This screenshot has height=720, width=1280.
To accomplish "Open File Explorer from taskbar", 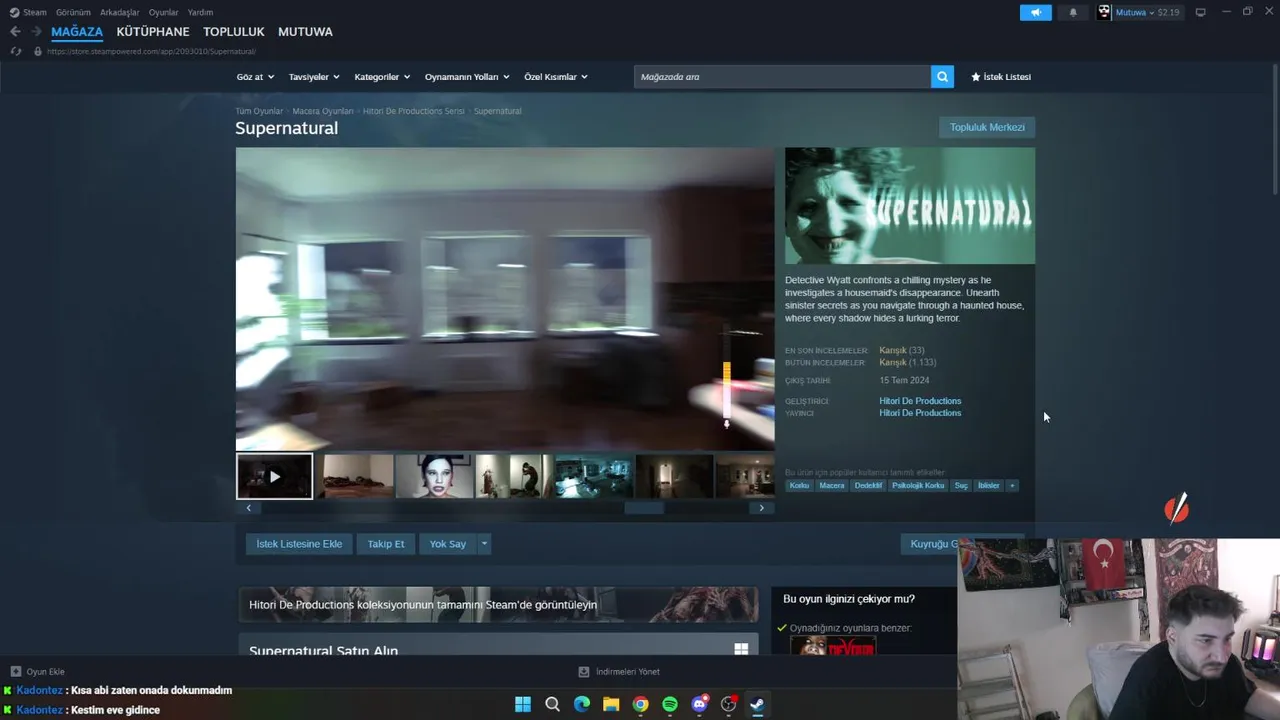I will 611,704.
